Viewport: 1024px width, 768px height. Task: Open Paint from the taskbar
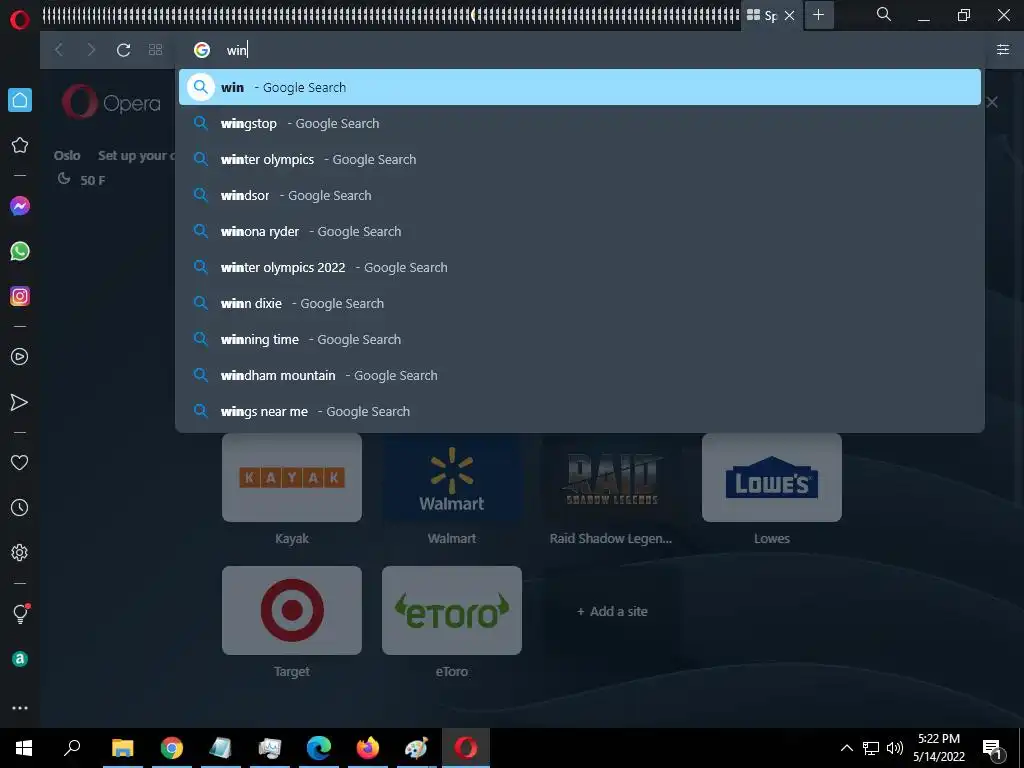pyautogui.click(x=417, y=748)
